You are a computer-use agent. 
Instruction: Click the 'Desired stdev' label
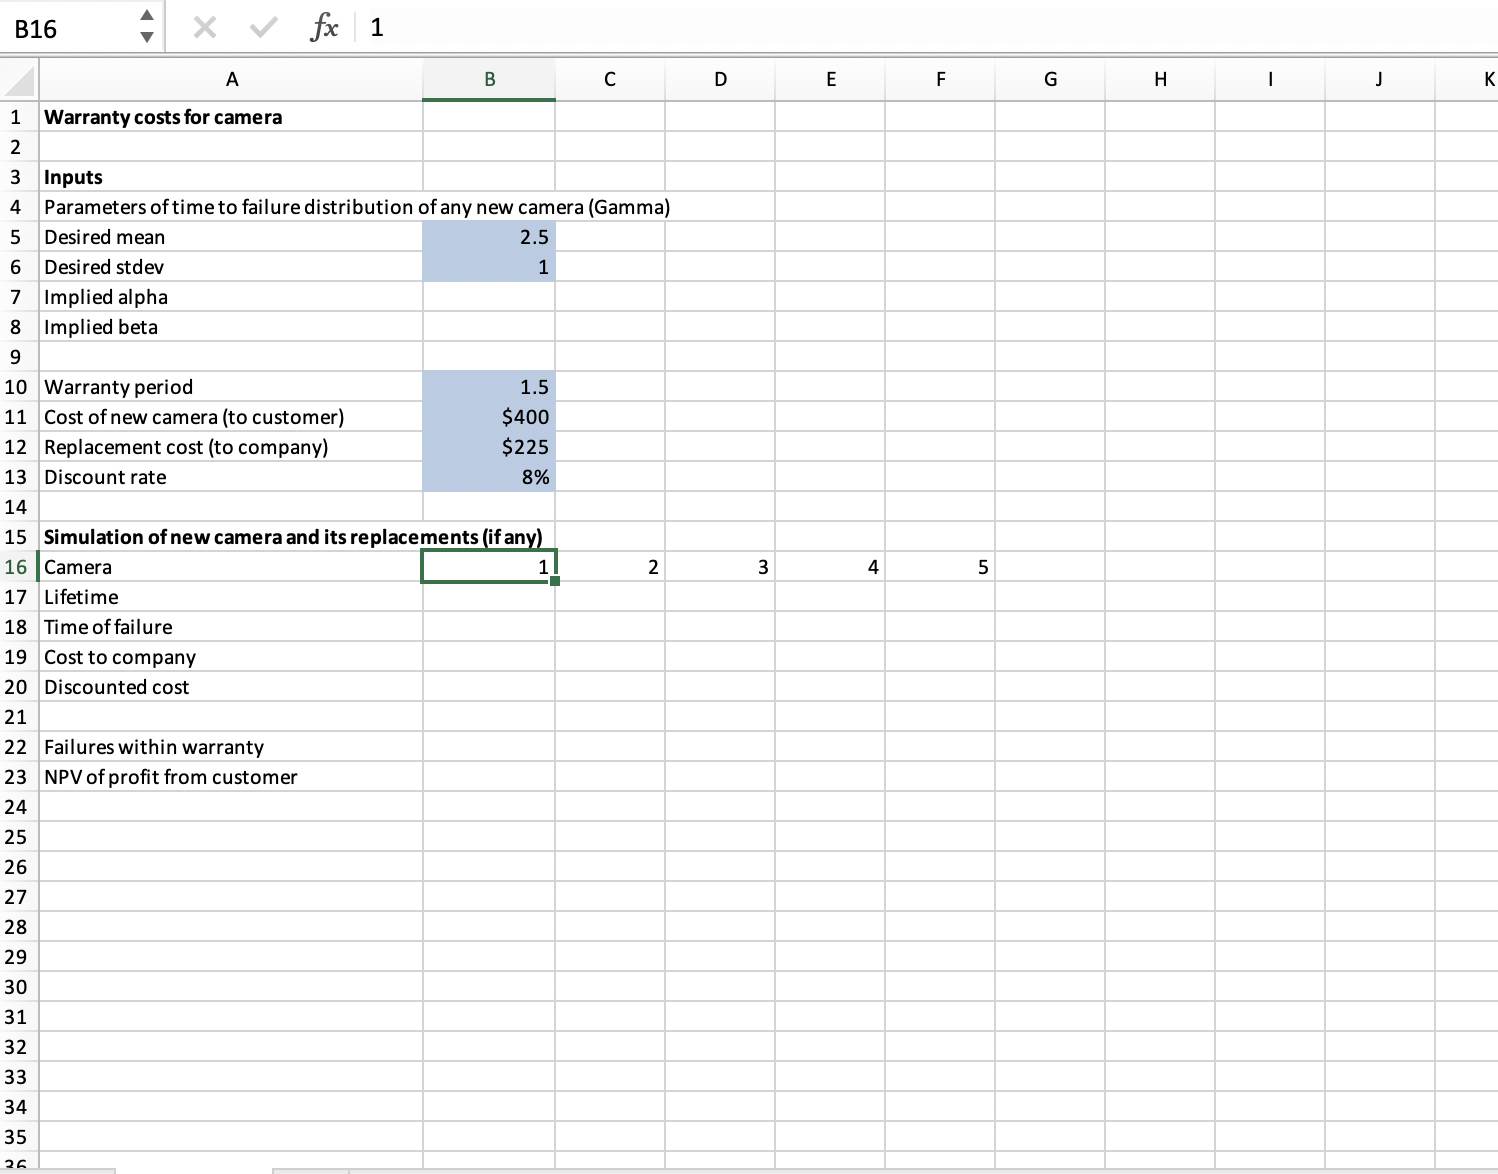coord(104,267)
